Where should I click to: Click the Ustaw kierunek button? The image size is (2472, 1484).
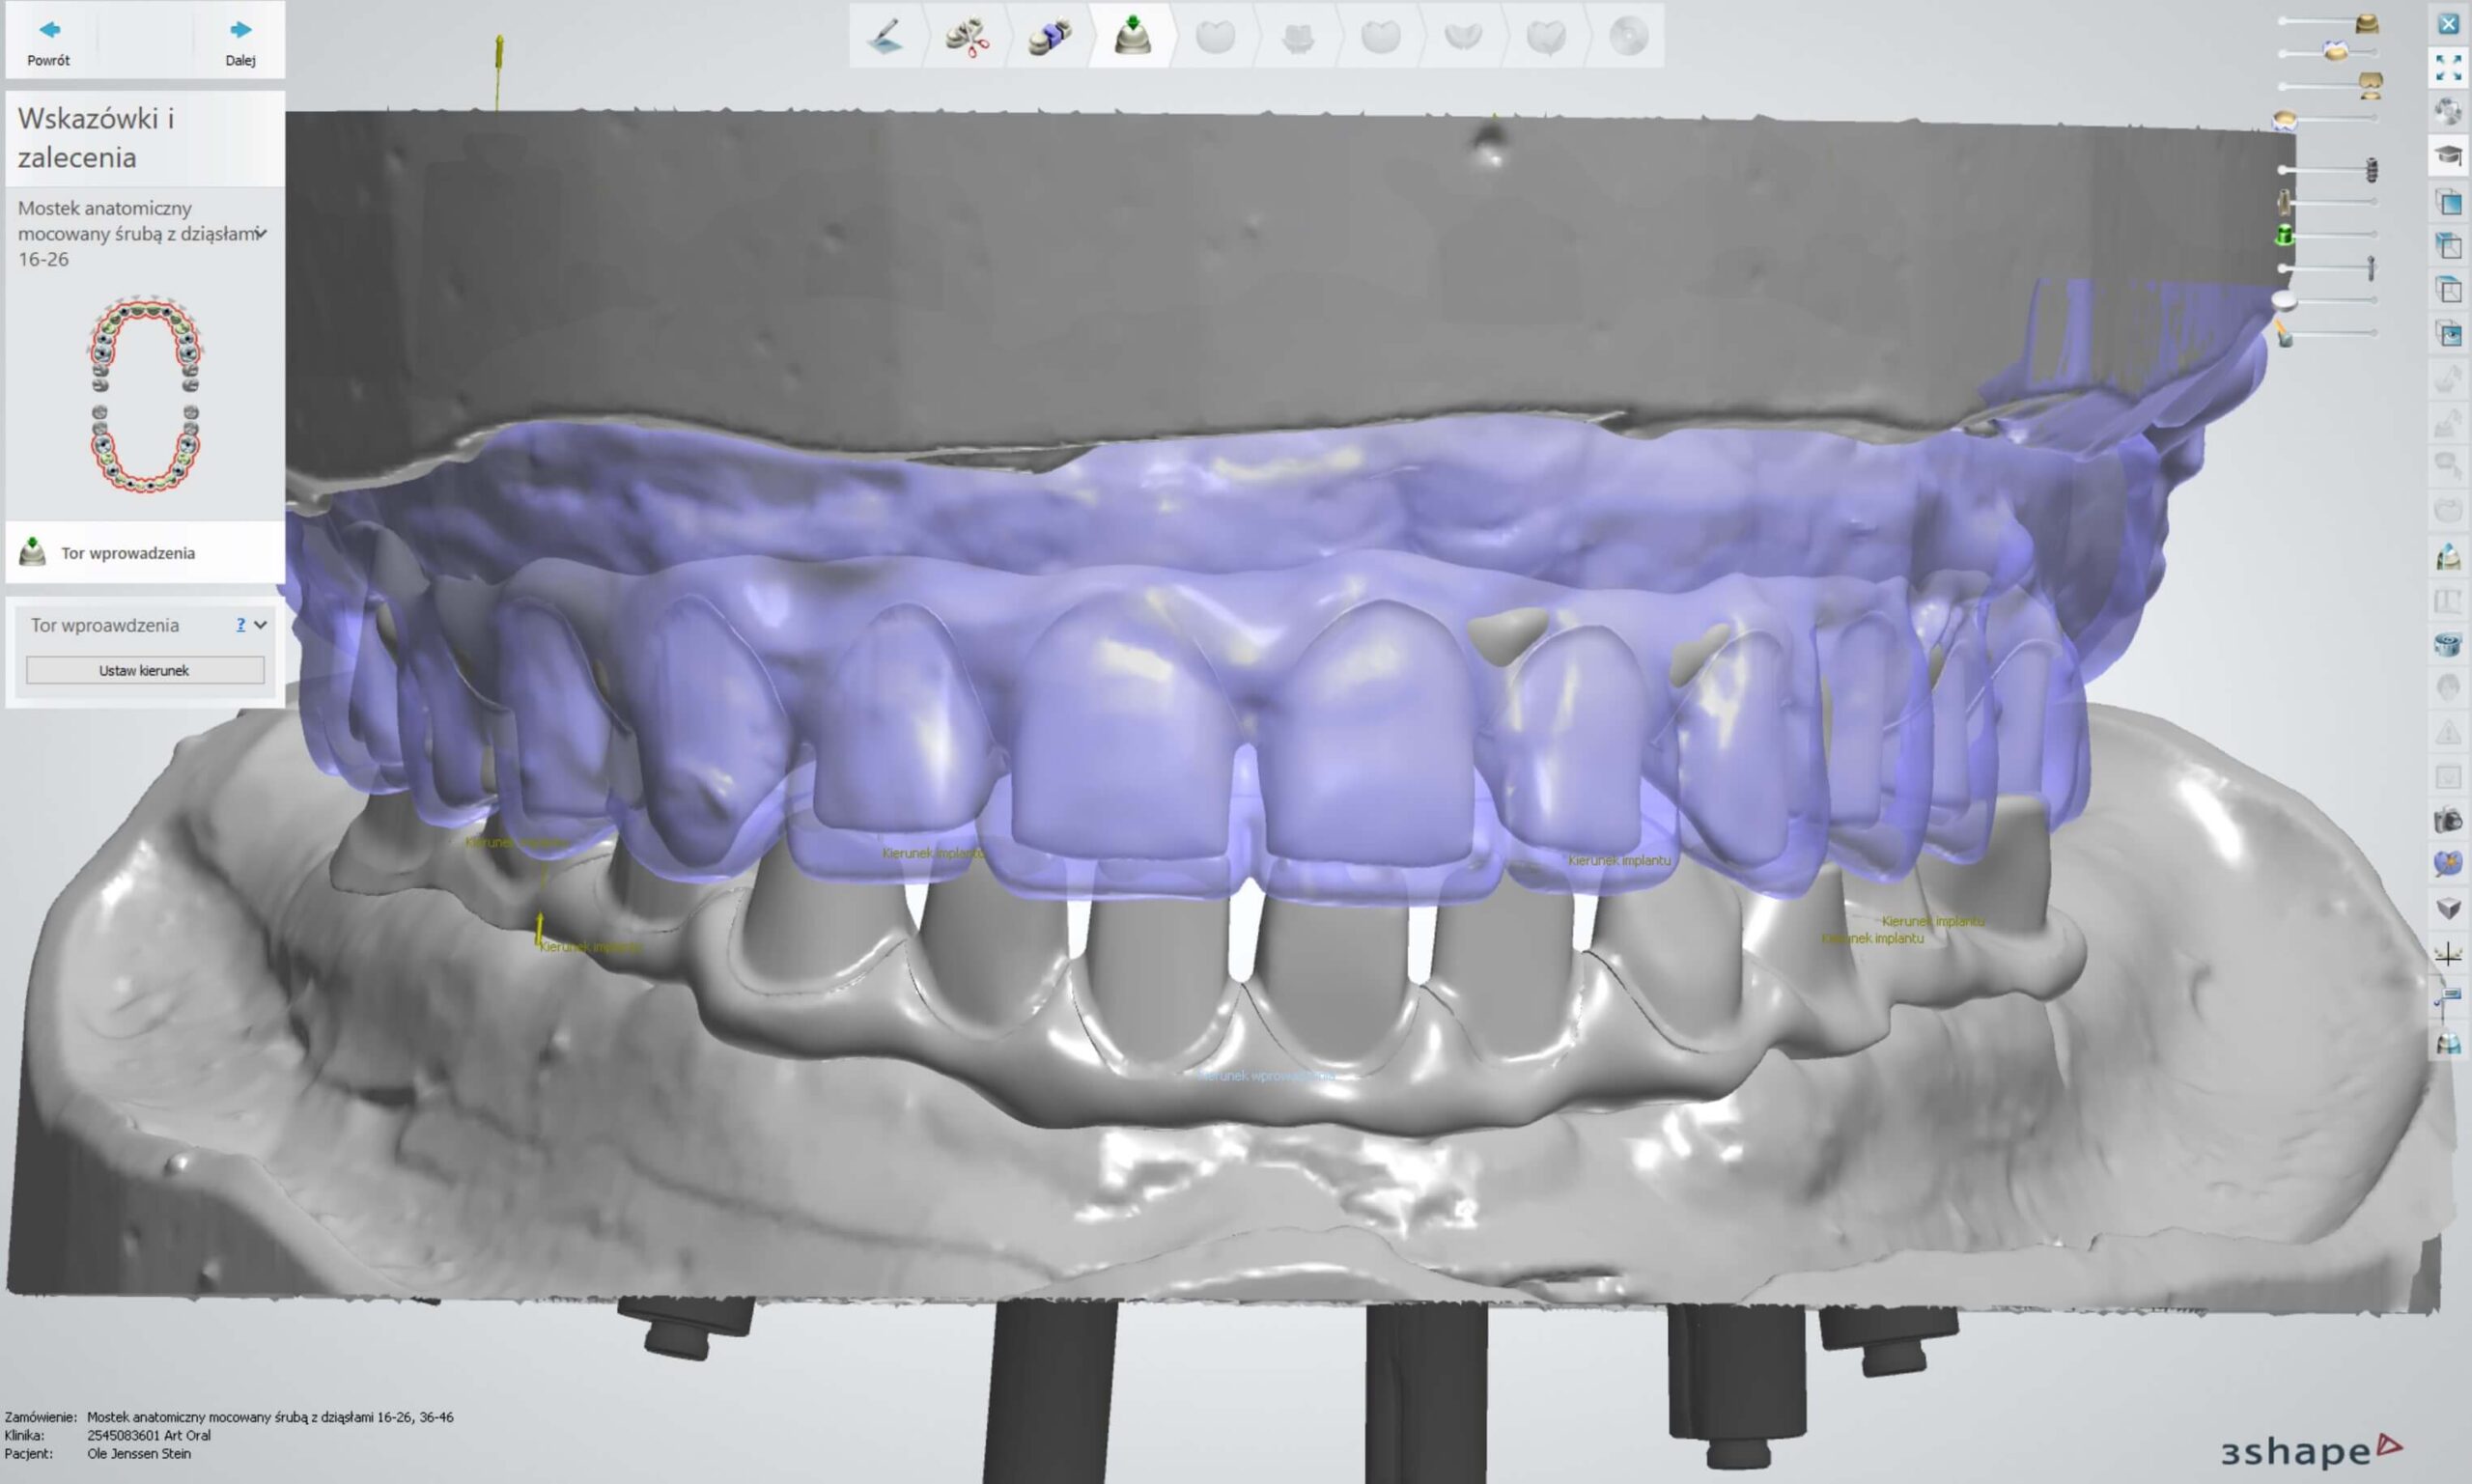coord(145,670)
